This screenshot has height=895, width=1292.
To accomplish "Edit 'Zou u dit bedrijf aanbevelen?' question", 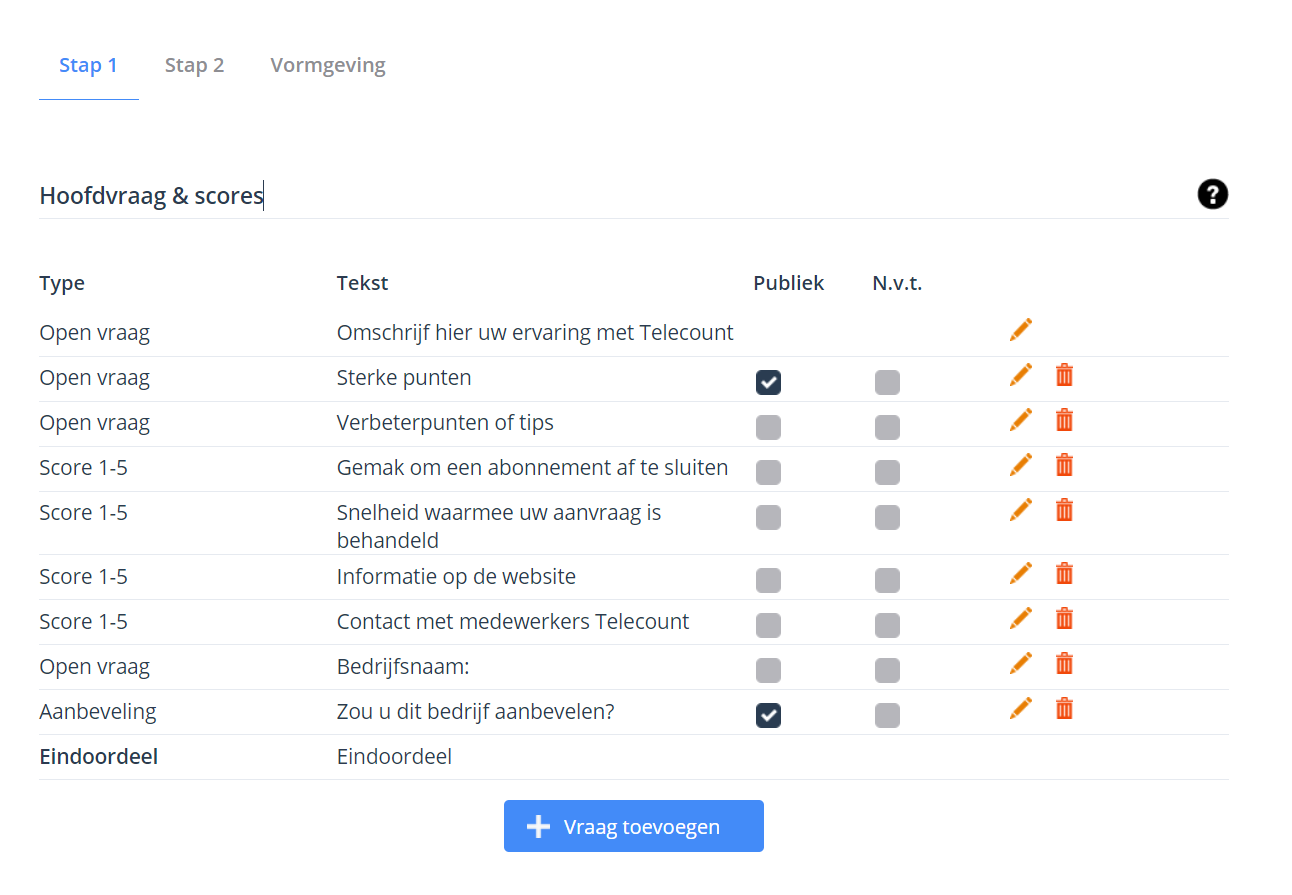I will point(1020,709).
